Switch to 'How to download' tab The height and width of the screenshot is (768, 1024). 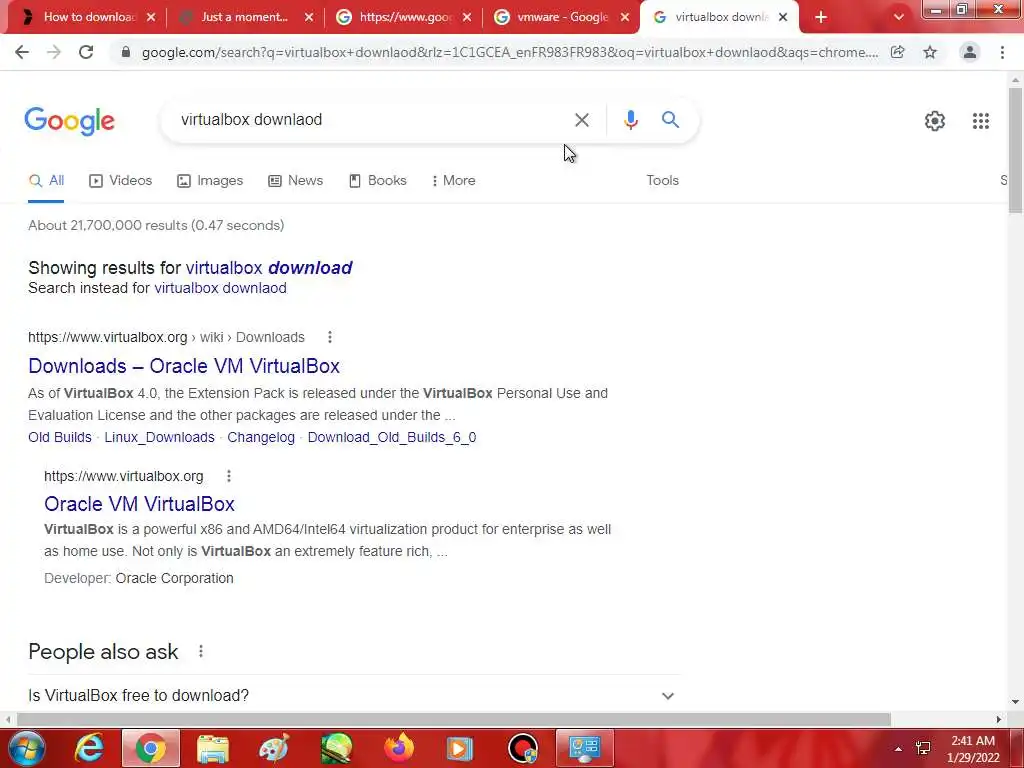click(x=89, y=18)
